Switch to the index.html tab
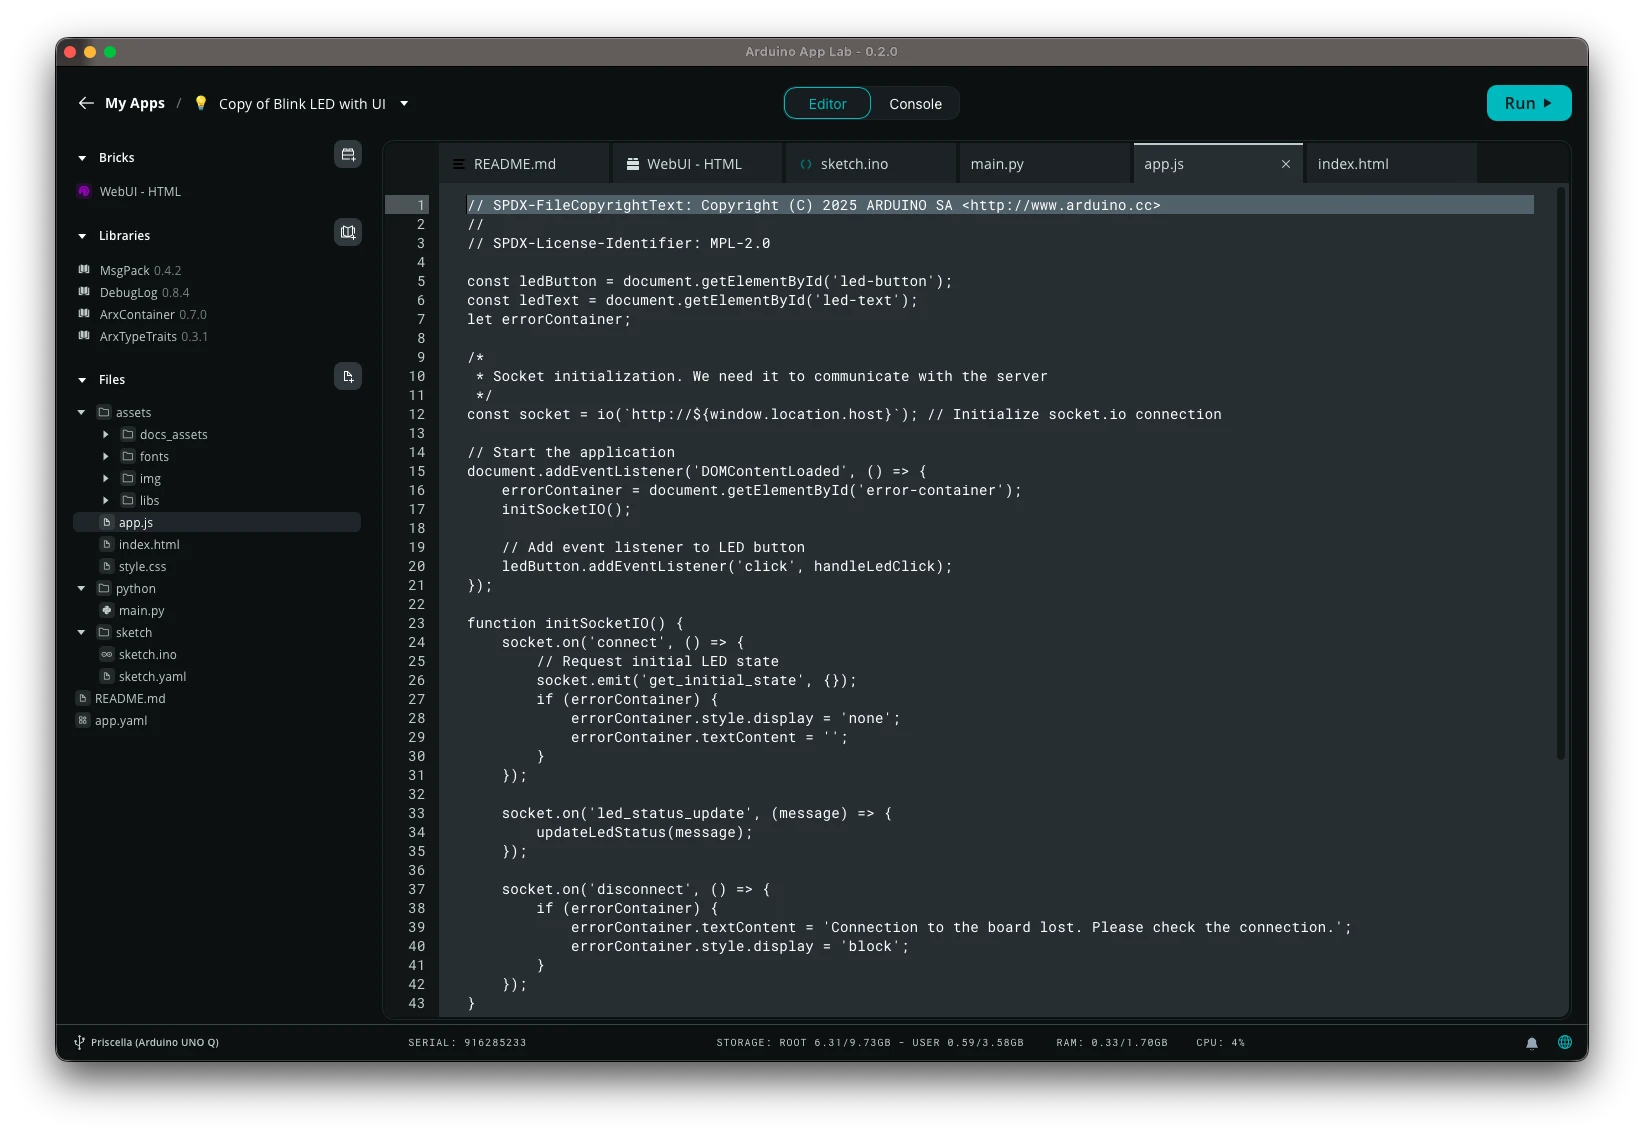1644x1135 pixels. coord(1352,164)
